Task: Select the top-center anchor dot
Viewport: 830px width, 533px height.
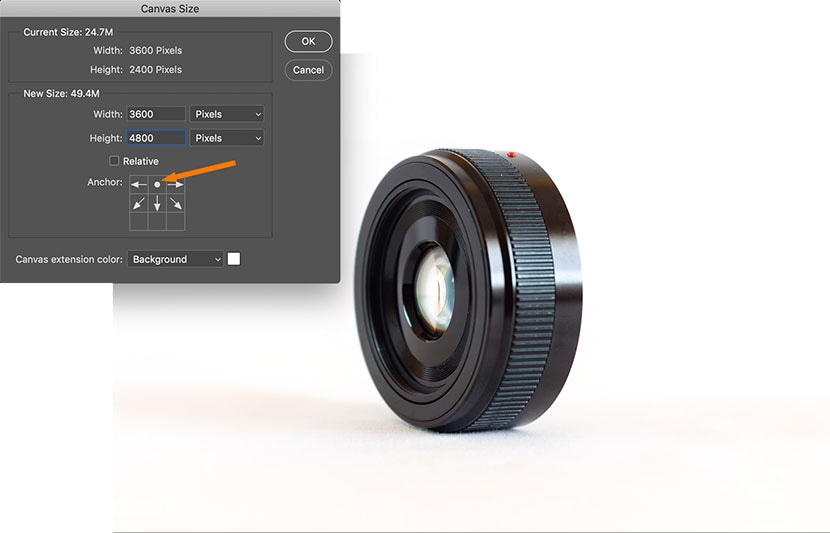Action: pos(157,184)
